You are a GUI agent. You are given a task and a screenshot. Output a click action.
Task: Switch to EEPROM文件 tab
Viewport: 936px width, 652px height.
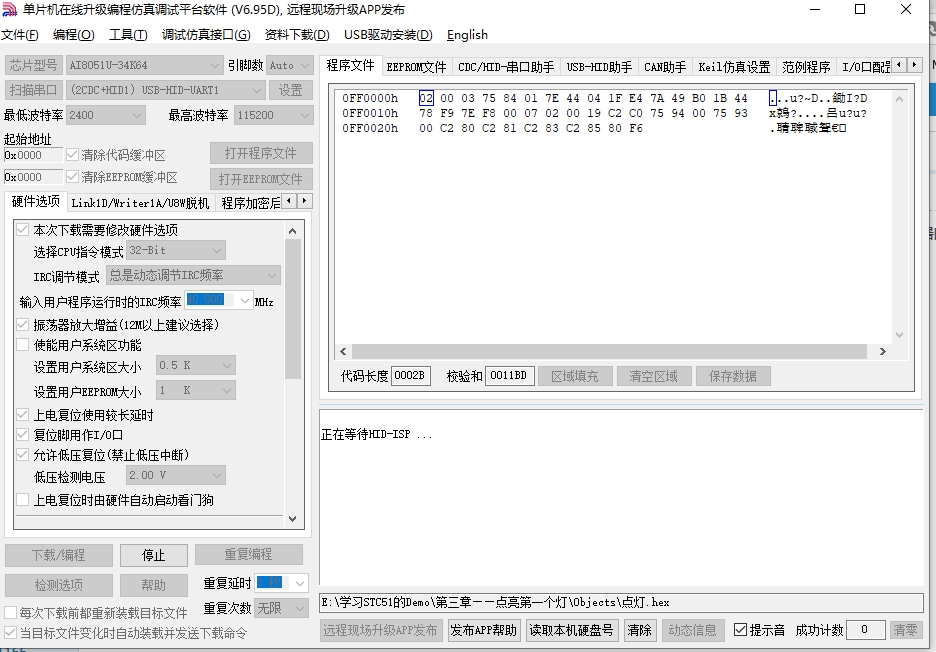click(416, 67)
